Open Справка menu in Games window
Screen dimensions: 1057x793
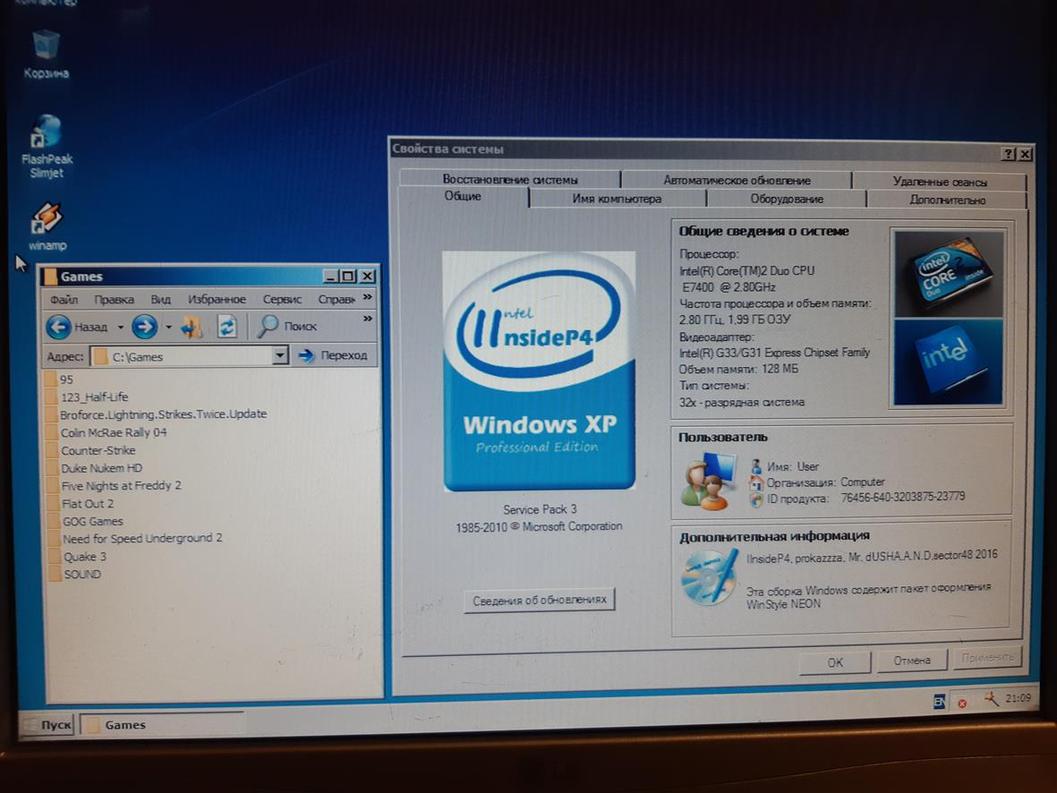click(336, 299)
